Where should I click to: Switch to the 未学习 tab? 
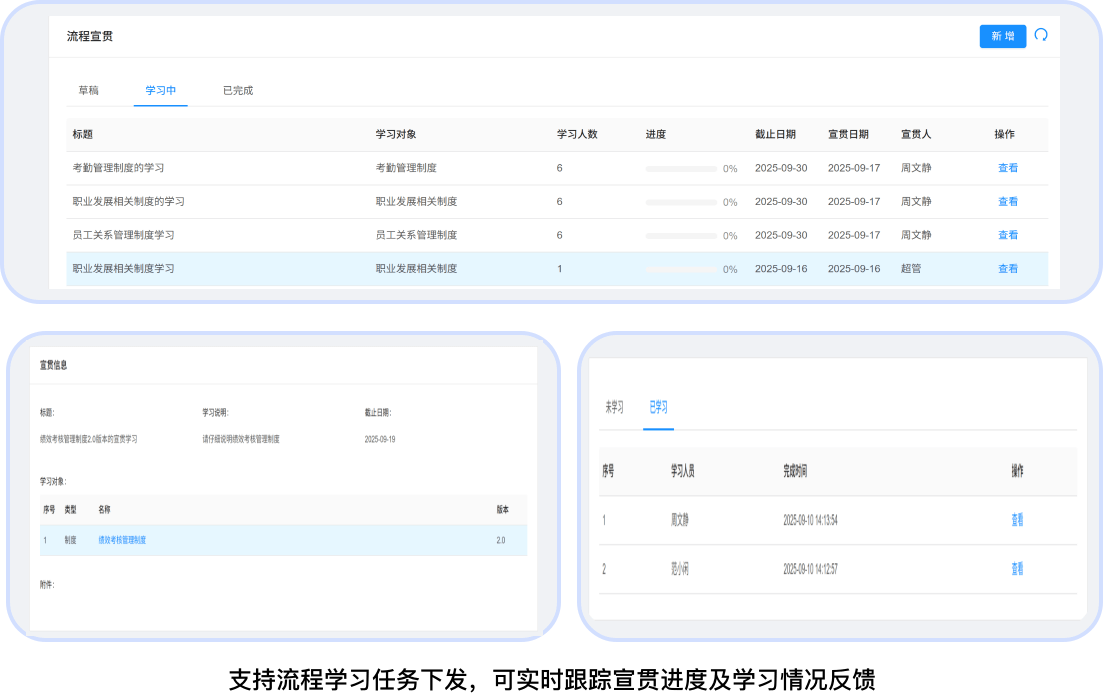coord(614,407)
